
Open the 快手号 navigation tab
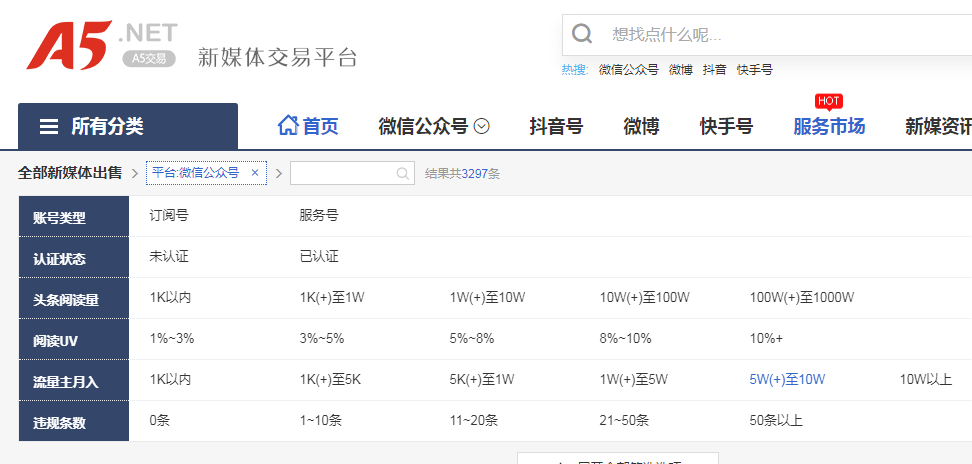coord(726,127)
